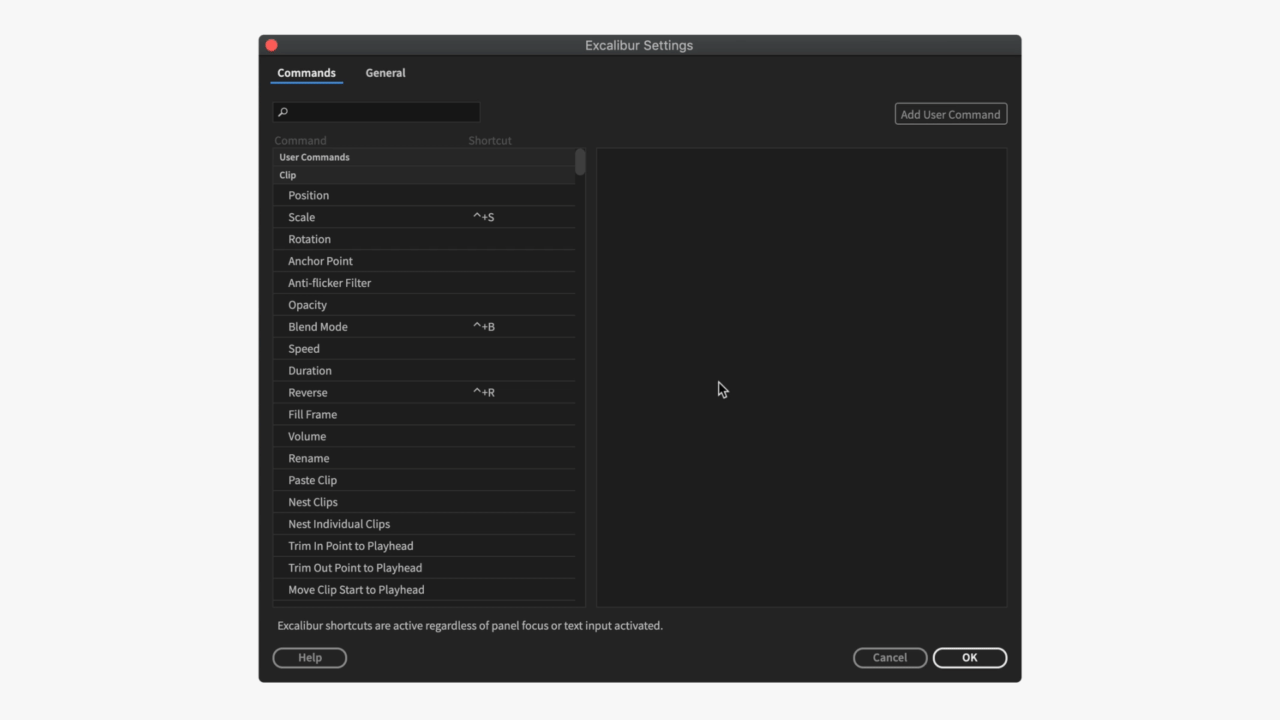Select the Volume command row
The image size is (1280, 720).
(424, 437)
